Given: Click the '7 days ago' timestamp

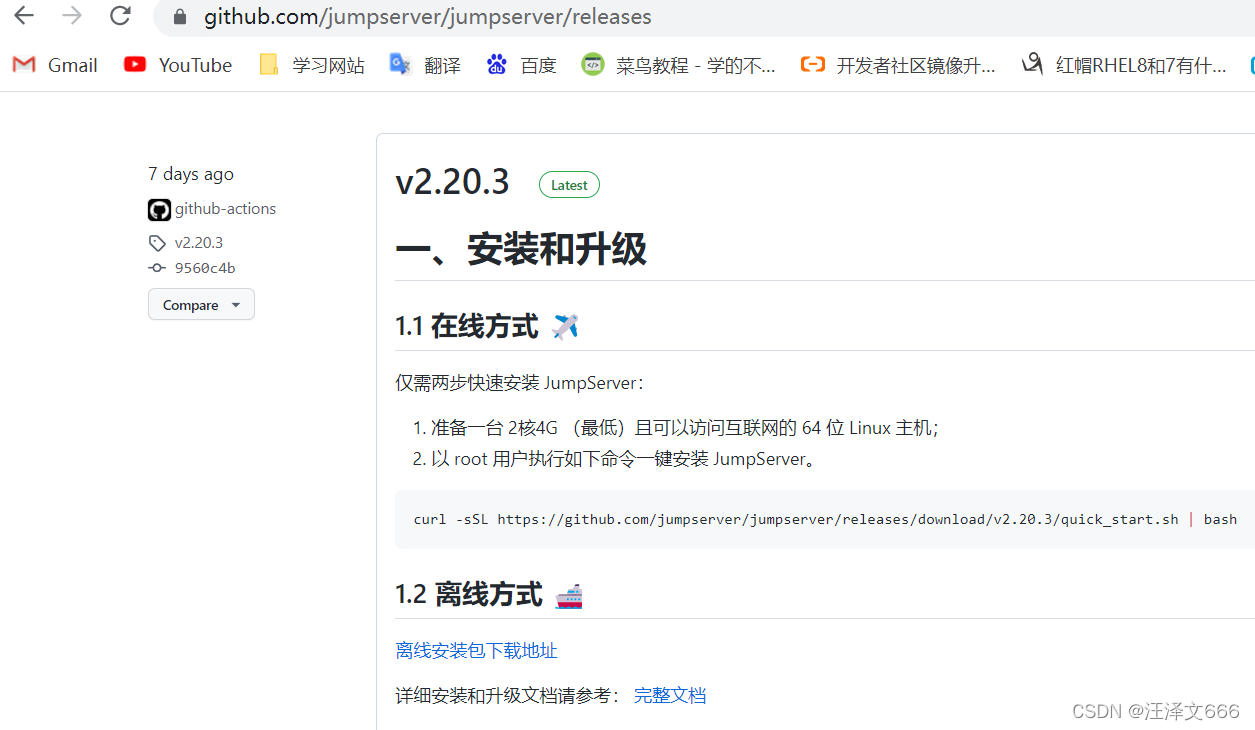Looking at the screenshot, I should (x=191, y=174).
